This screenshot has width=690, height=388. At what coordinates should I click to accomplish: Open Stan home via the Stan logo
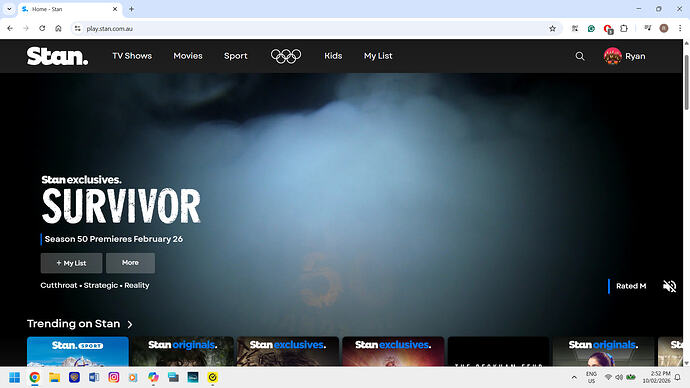coord(57,56)
